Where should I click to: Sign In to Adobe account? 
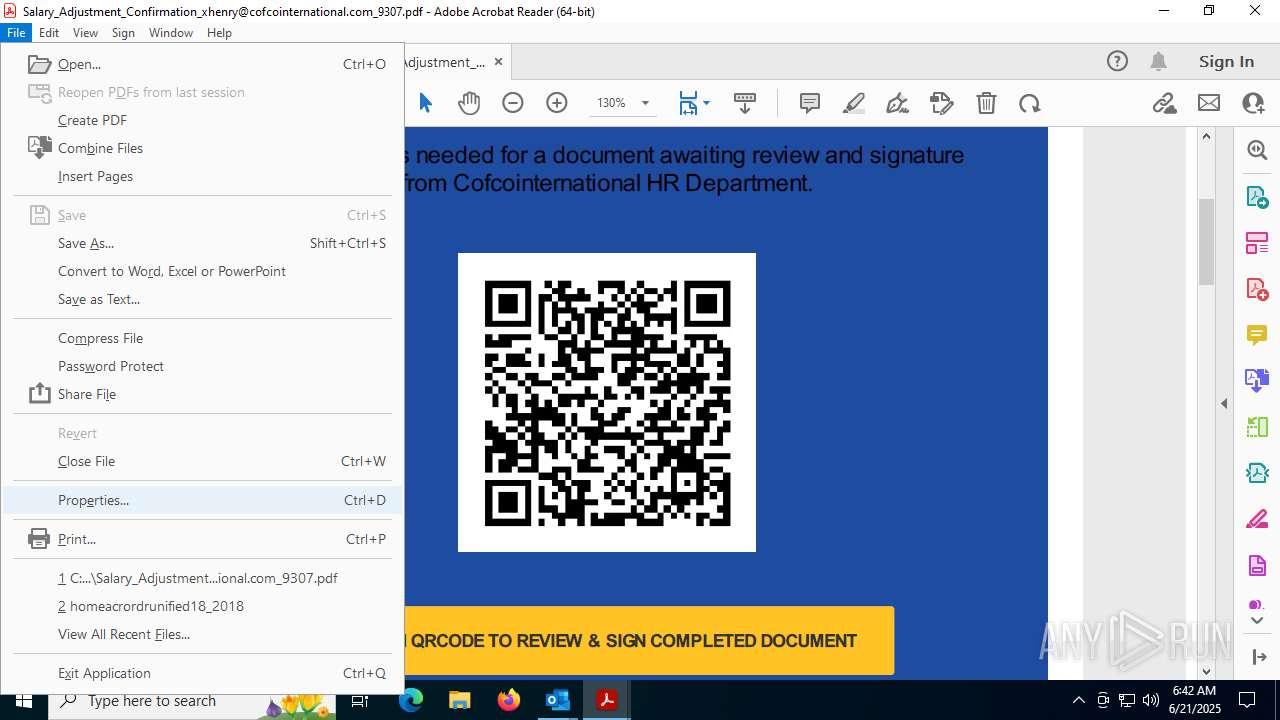pyautogui.click(x=1226, y=61)
